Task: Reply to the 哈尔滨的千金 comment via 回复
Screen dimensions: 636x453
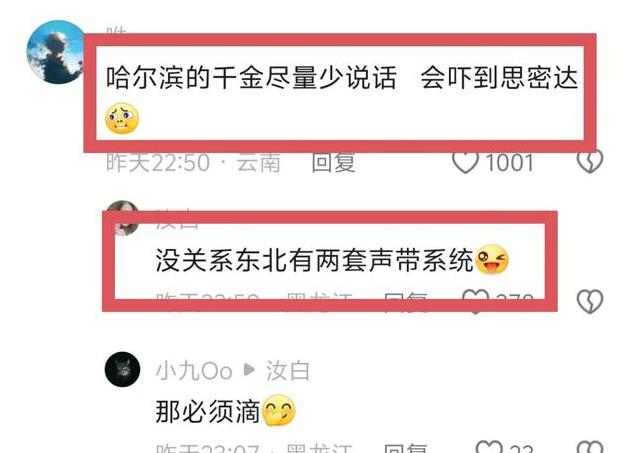Action: (333, 163)
